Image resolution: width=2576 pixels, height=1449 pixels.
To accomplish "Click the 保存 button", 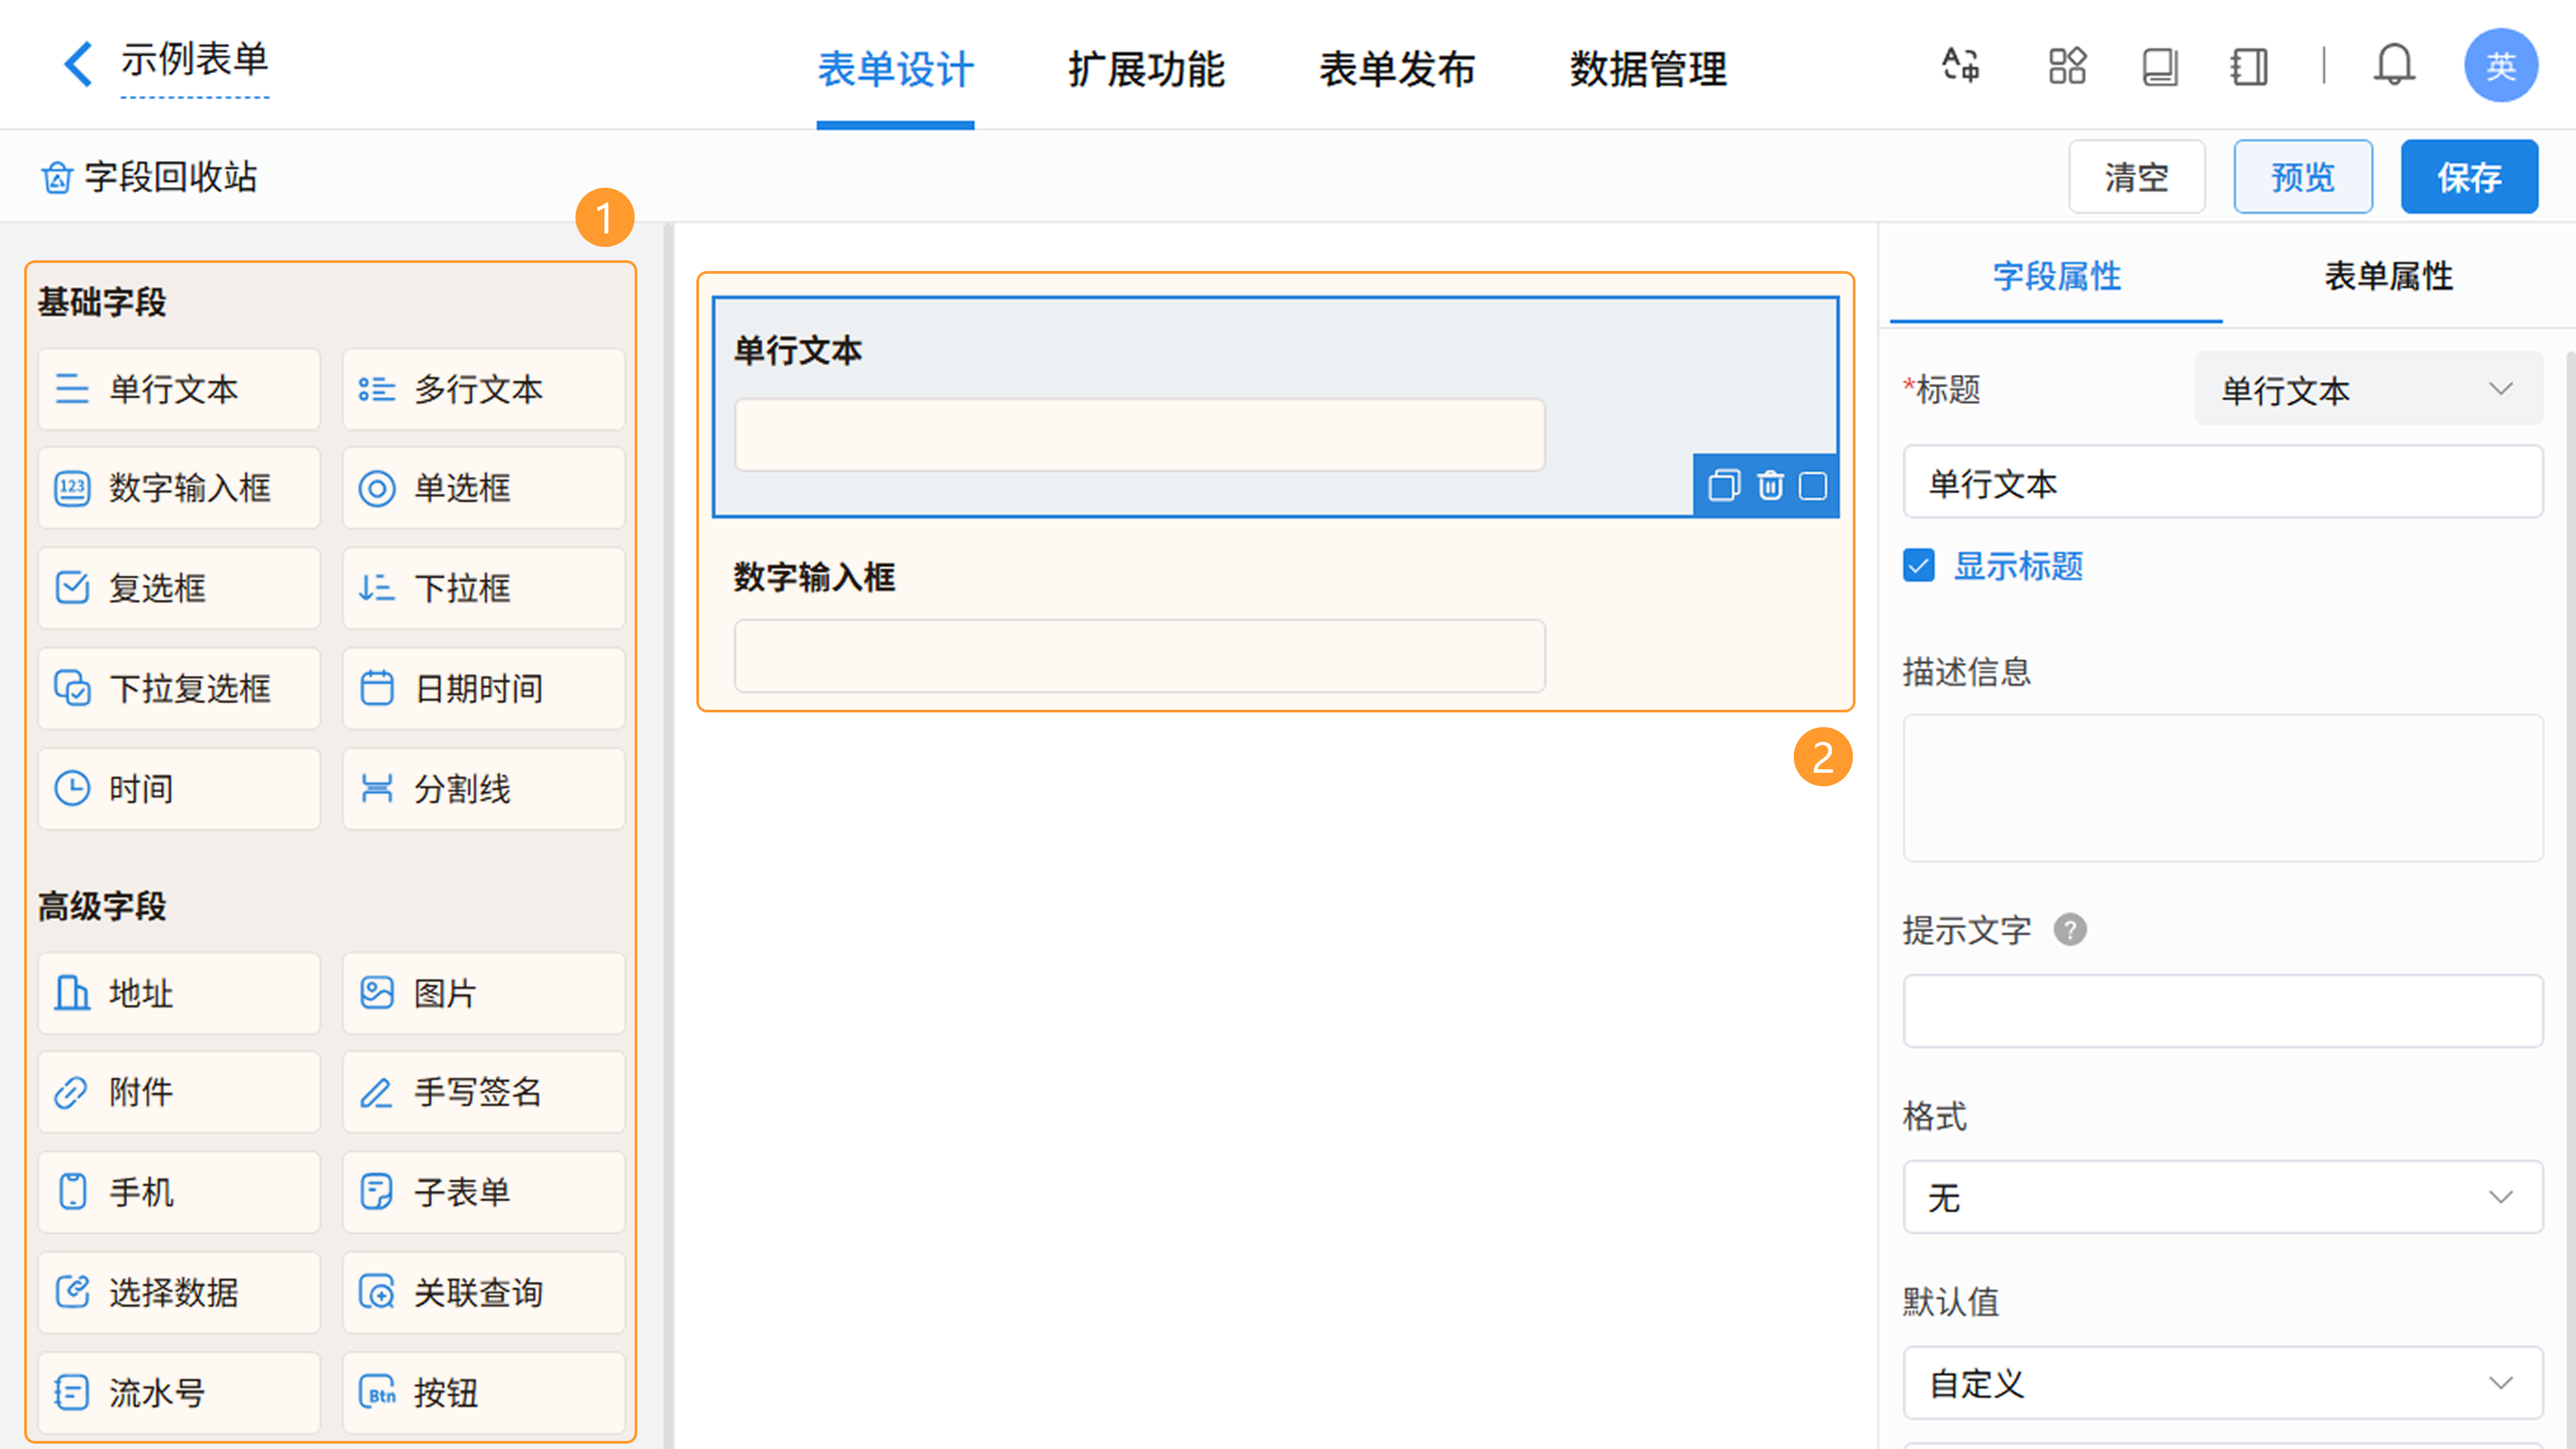I will click(x=2468, y=177).
